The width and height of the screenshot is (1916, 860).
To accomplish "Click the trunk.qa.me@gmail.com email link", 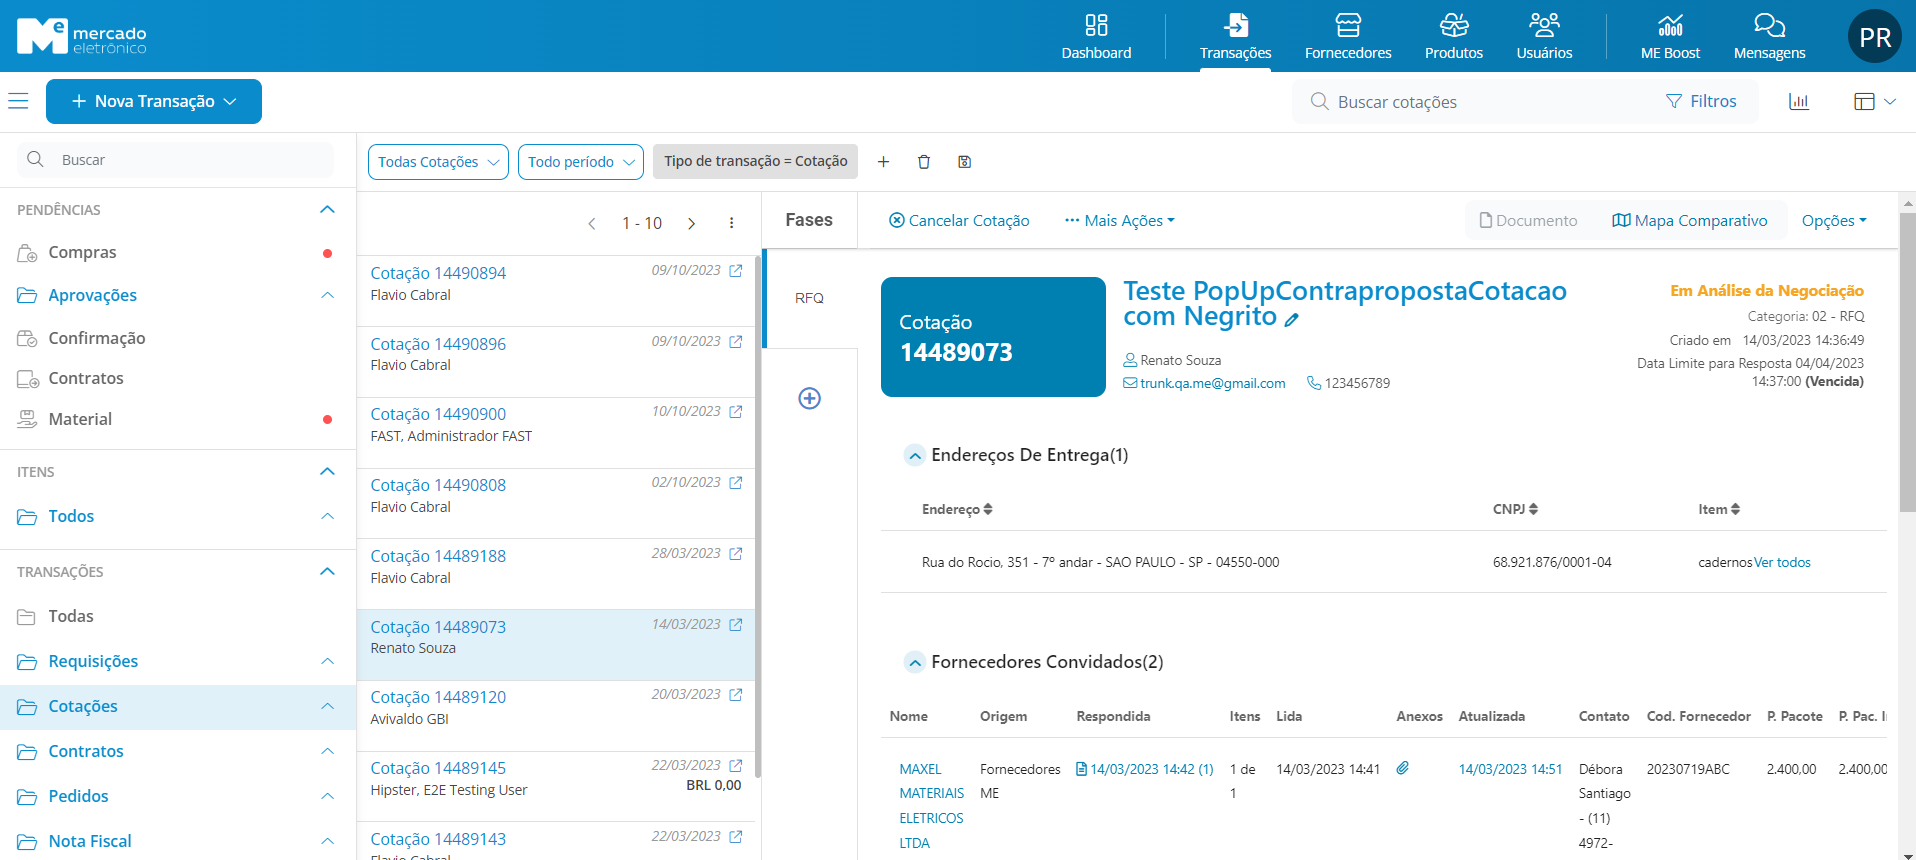I will click(1212, 383).
